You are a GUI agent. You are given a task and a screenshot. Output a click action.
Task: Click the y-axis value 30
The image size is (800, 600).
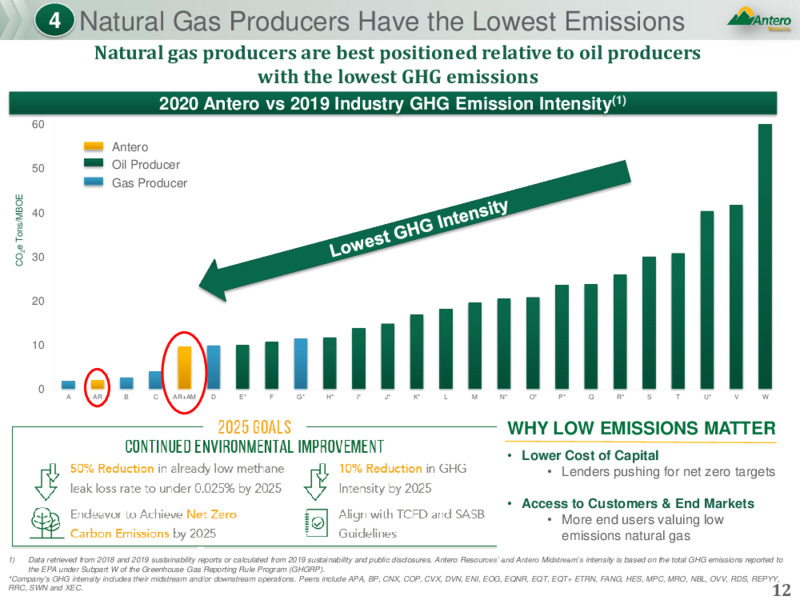(38, 257)
